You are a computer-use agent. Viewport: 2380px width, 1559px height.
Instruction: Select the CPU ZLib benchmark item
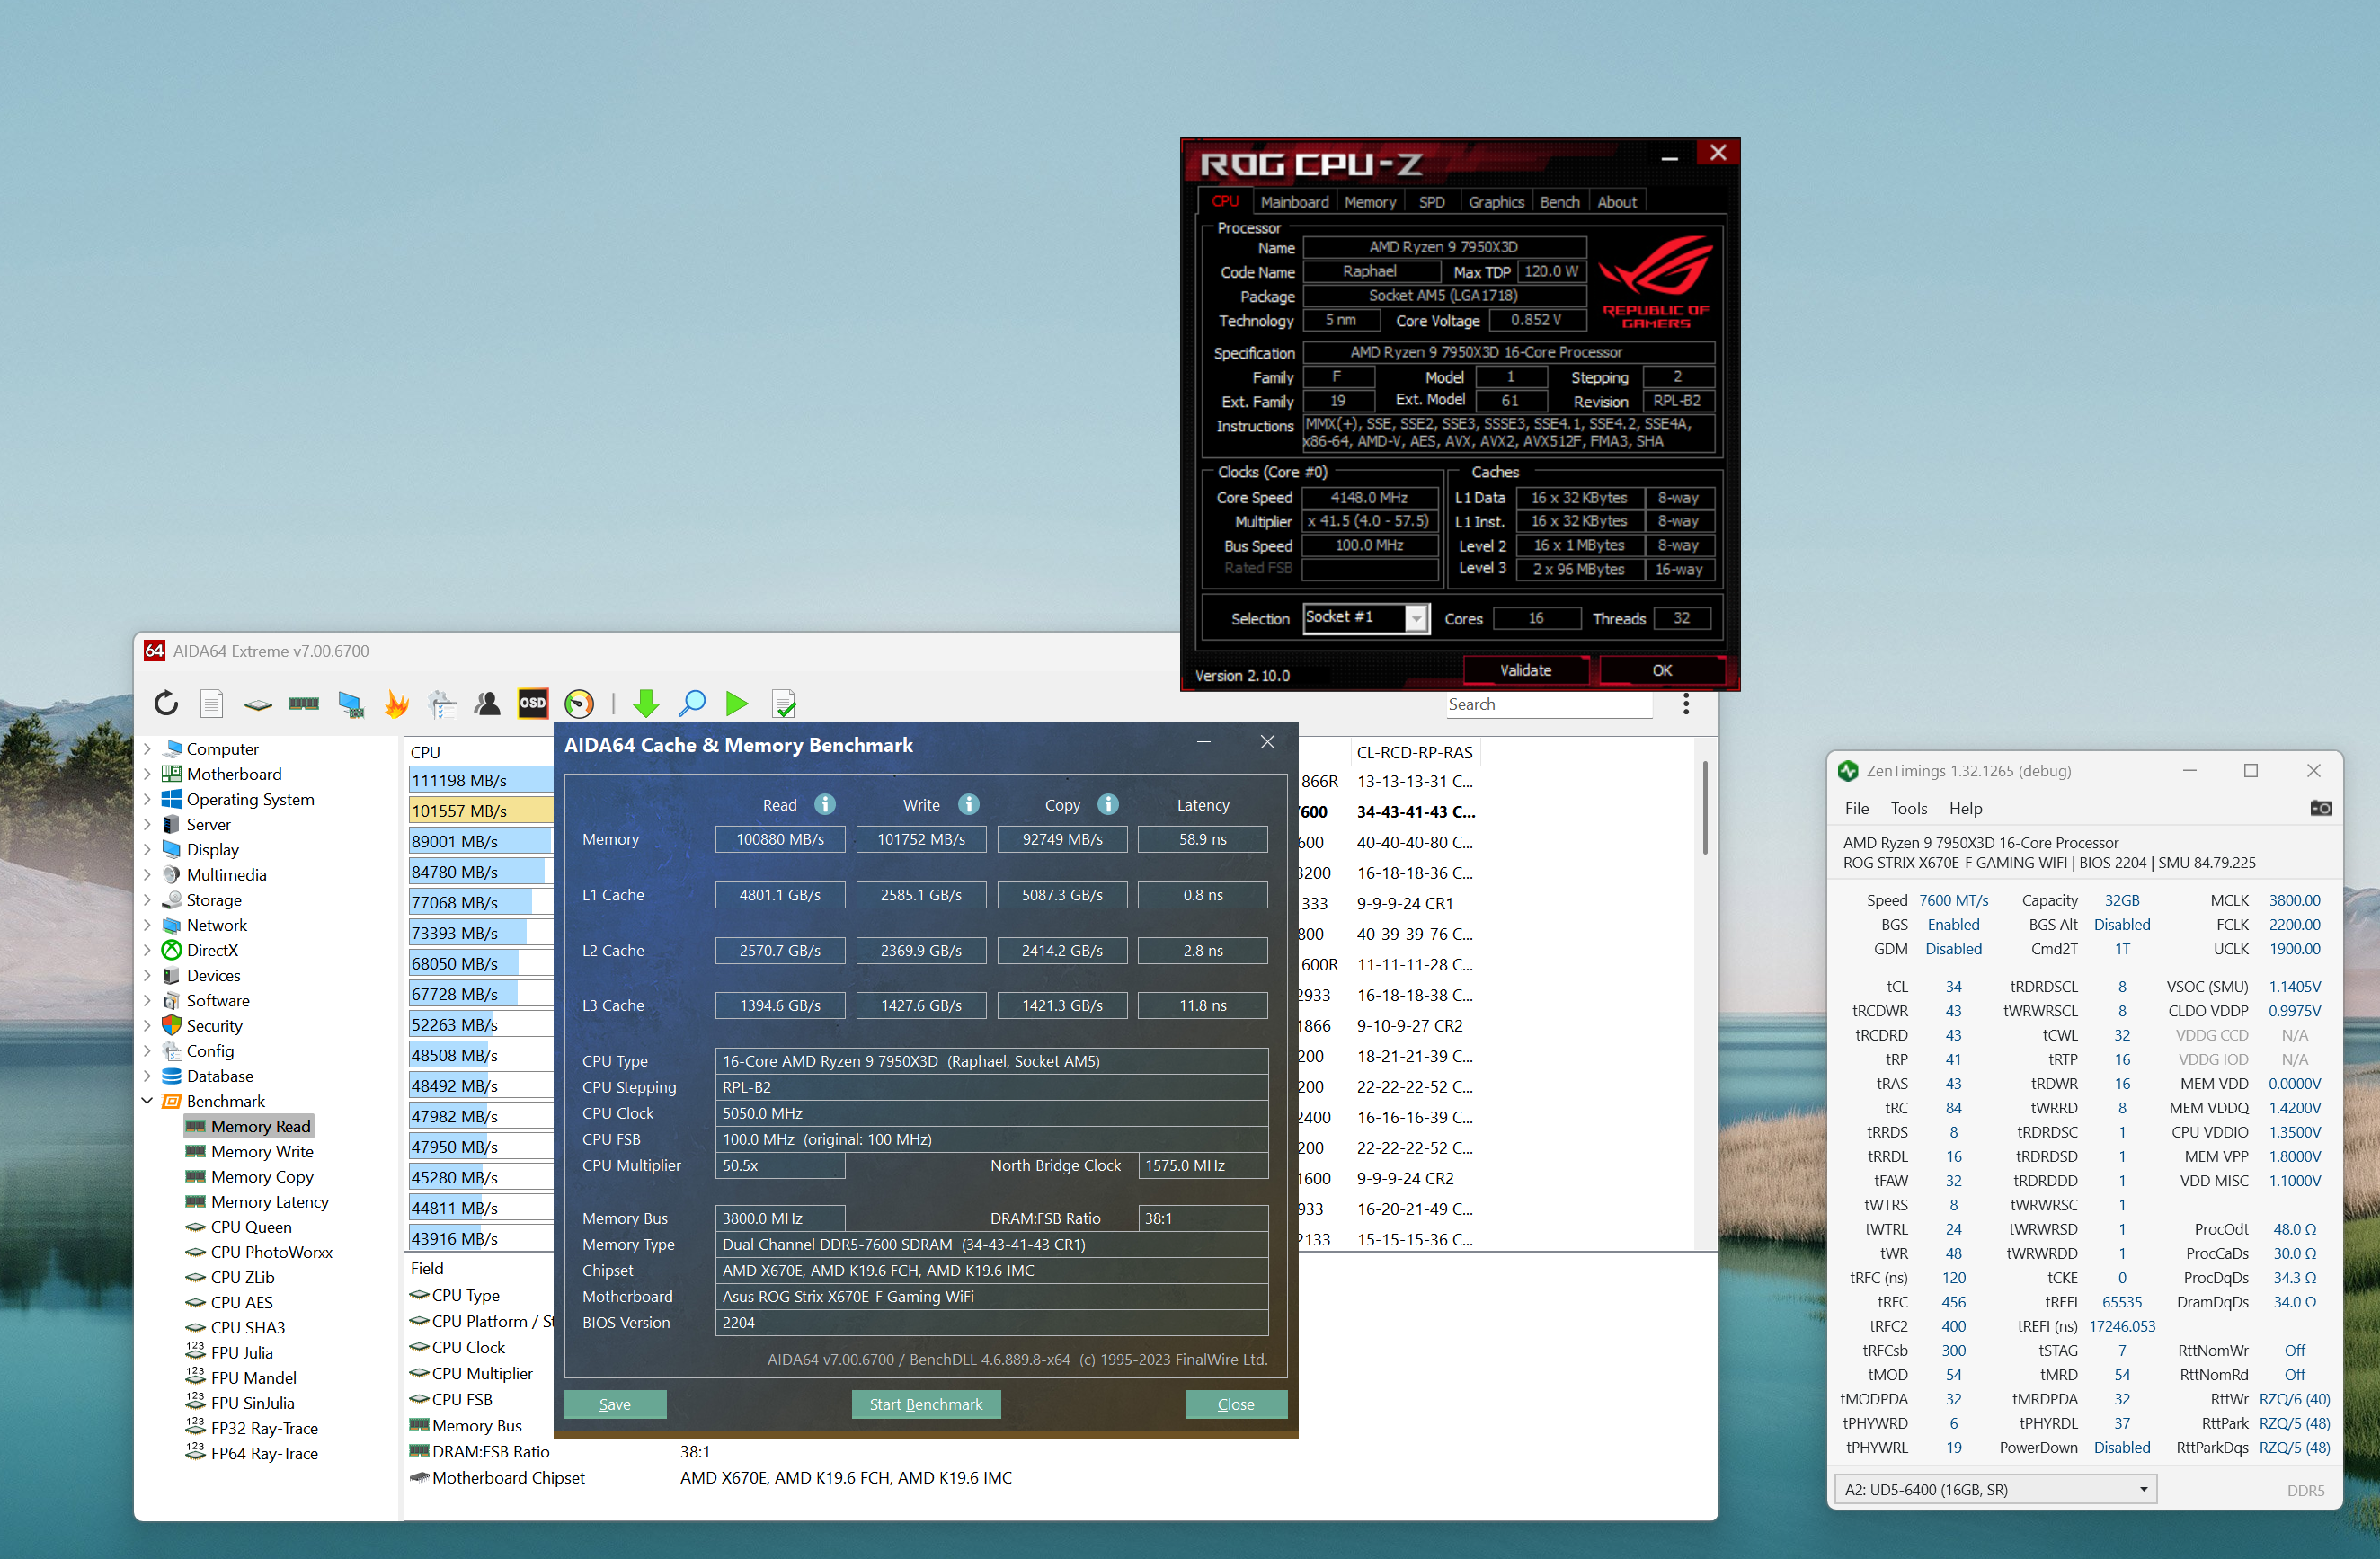point(242,1277)
